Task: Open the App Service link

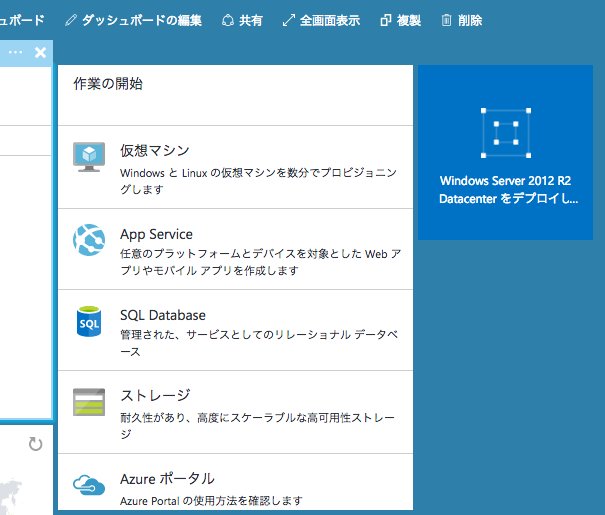Action: [156, 234]
